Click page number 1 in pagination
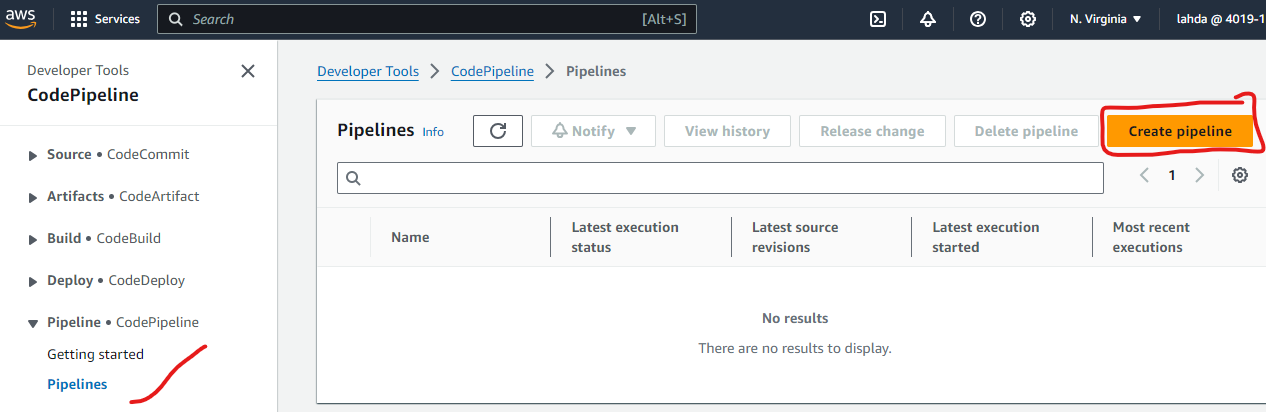Screen dimensions: 1267x412 click(x=1172, y=176)
